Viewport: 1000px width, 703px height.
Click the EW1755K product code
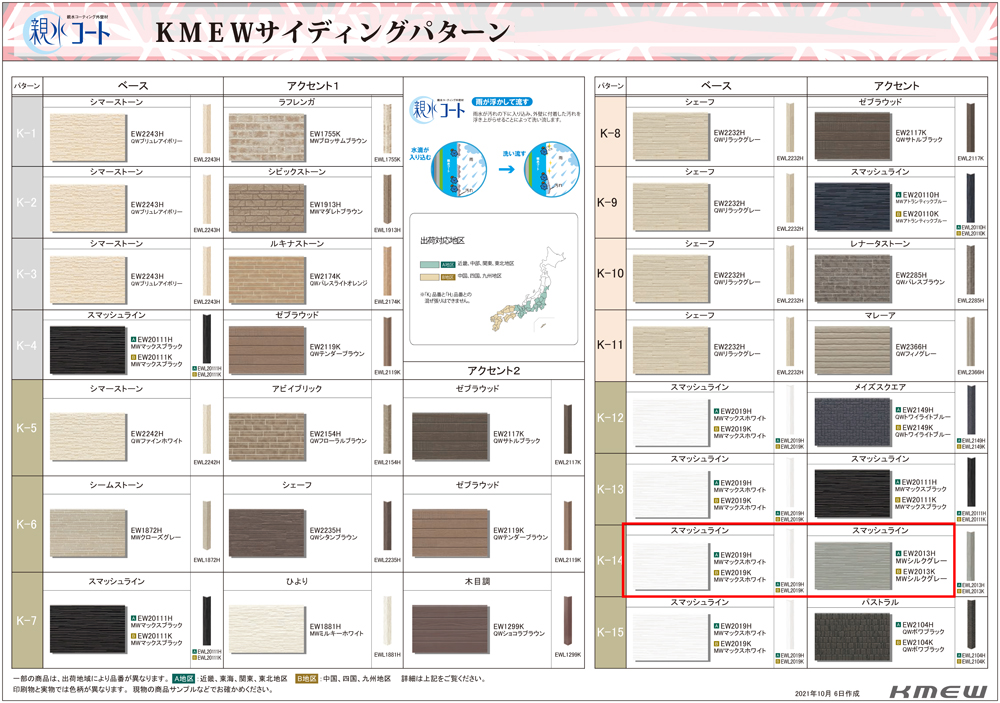point(325,134)
